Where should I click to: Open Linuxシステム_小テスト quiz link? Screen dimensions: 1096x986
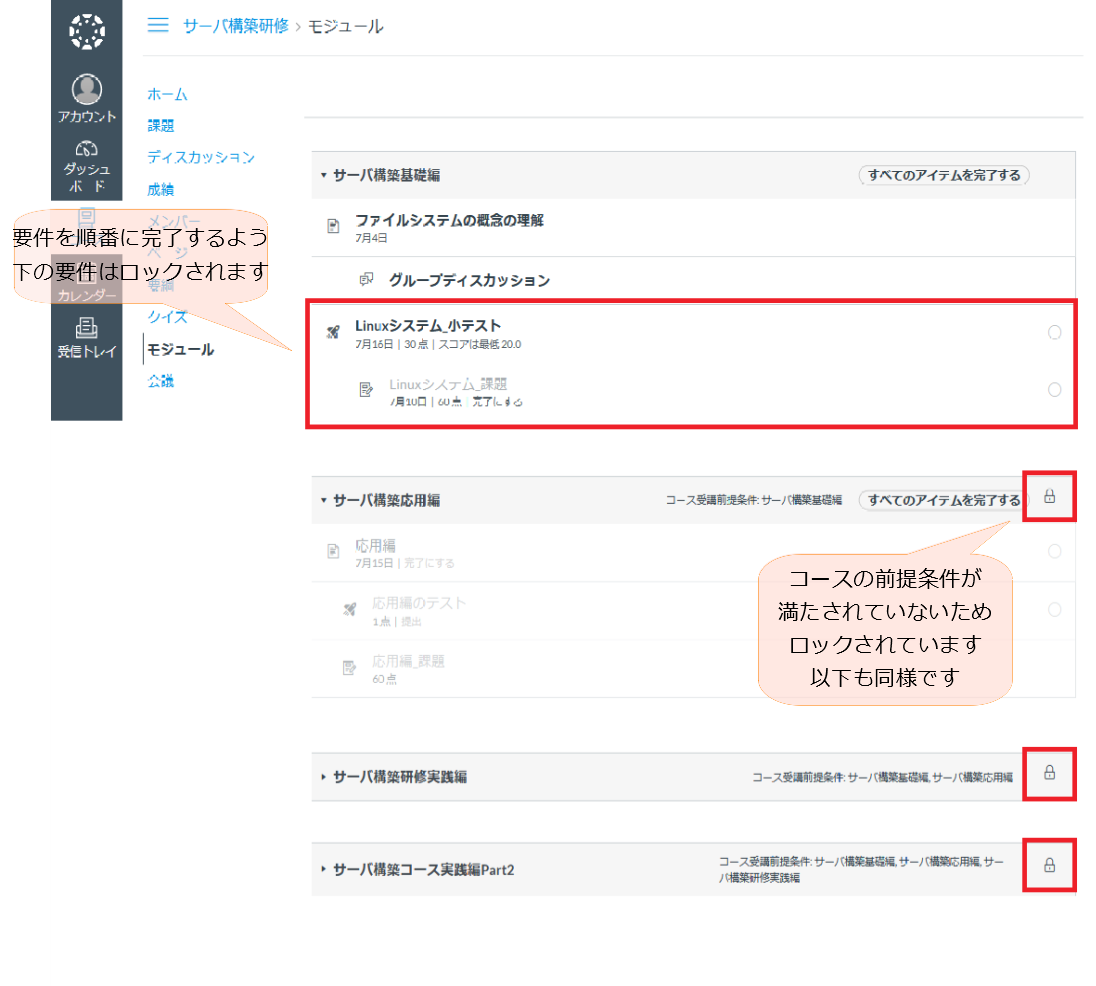[428, 326]
